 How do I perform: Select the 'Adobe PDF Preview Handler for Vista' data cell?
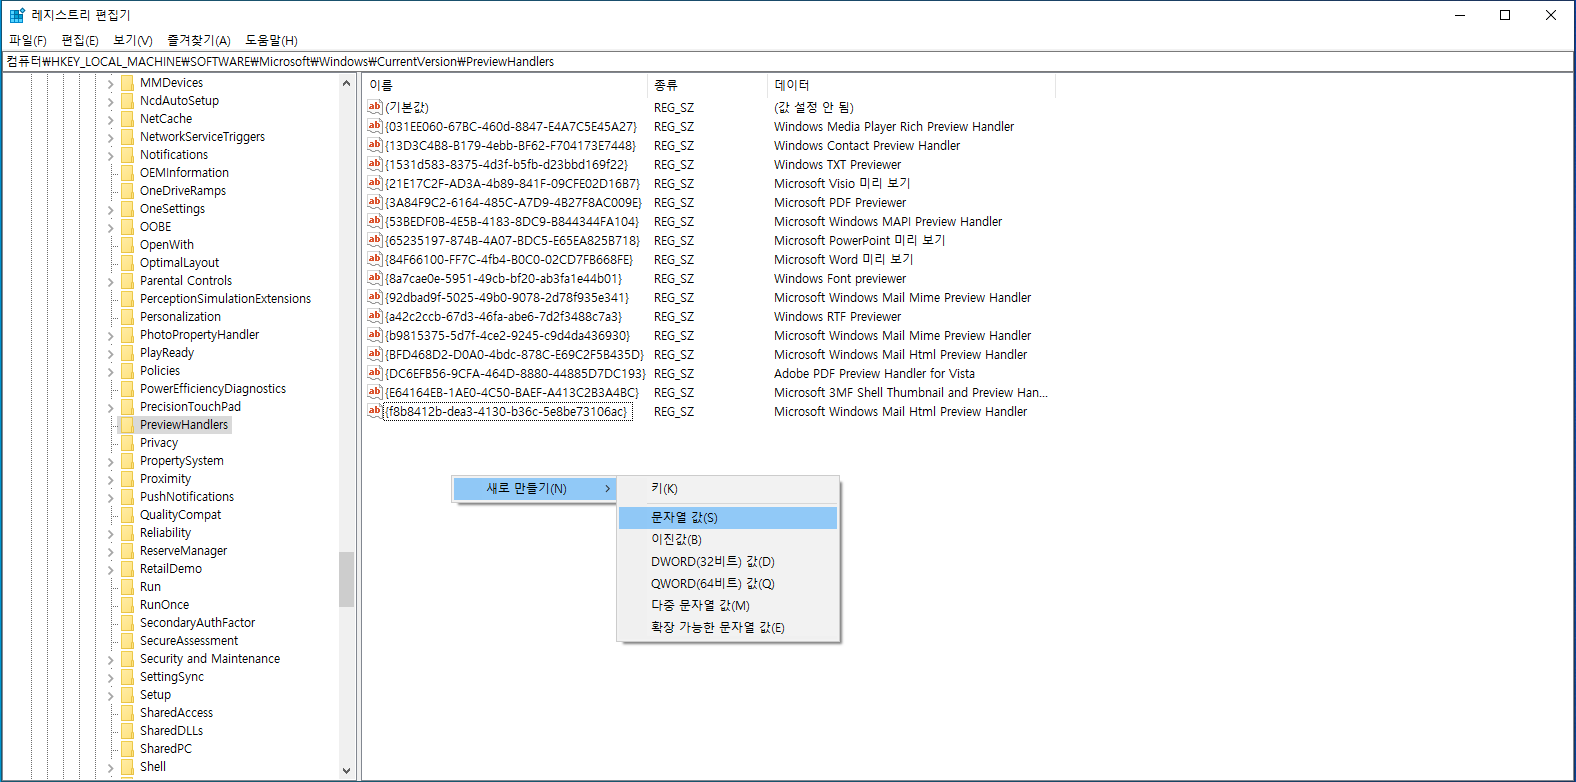tap(874, 373)
